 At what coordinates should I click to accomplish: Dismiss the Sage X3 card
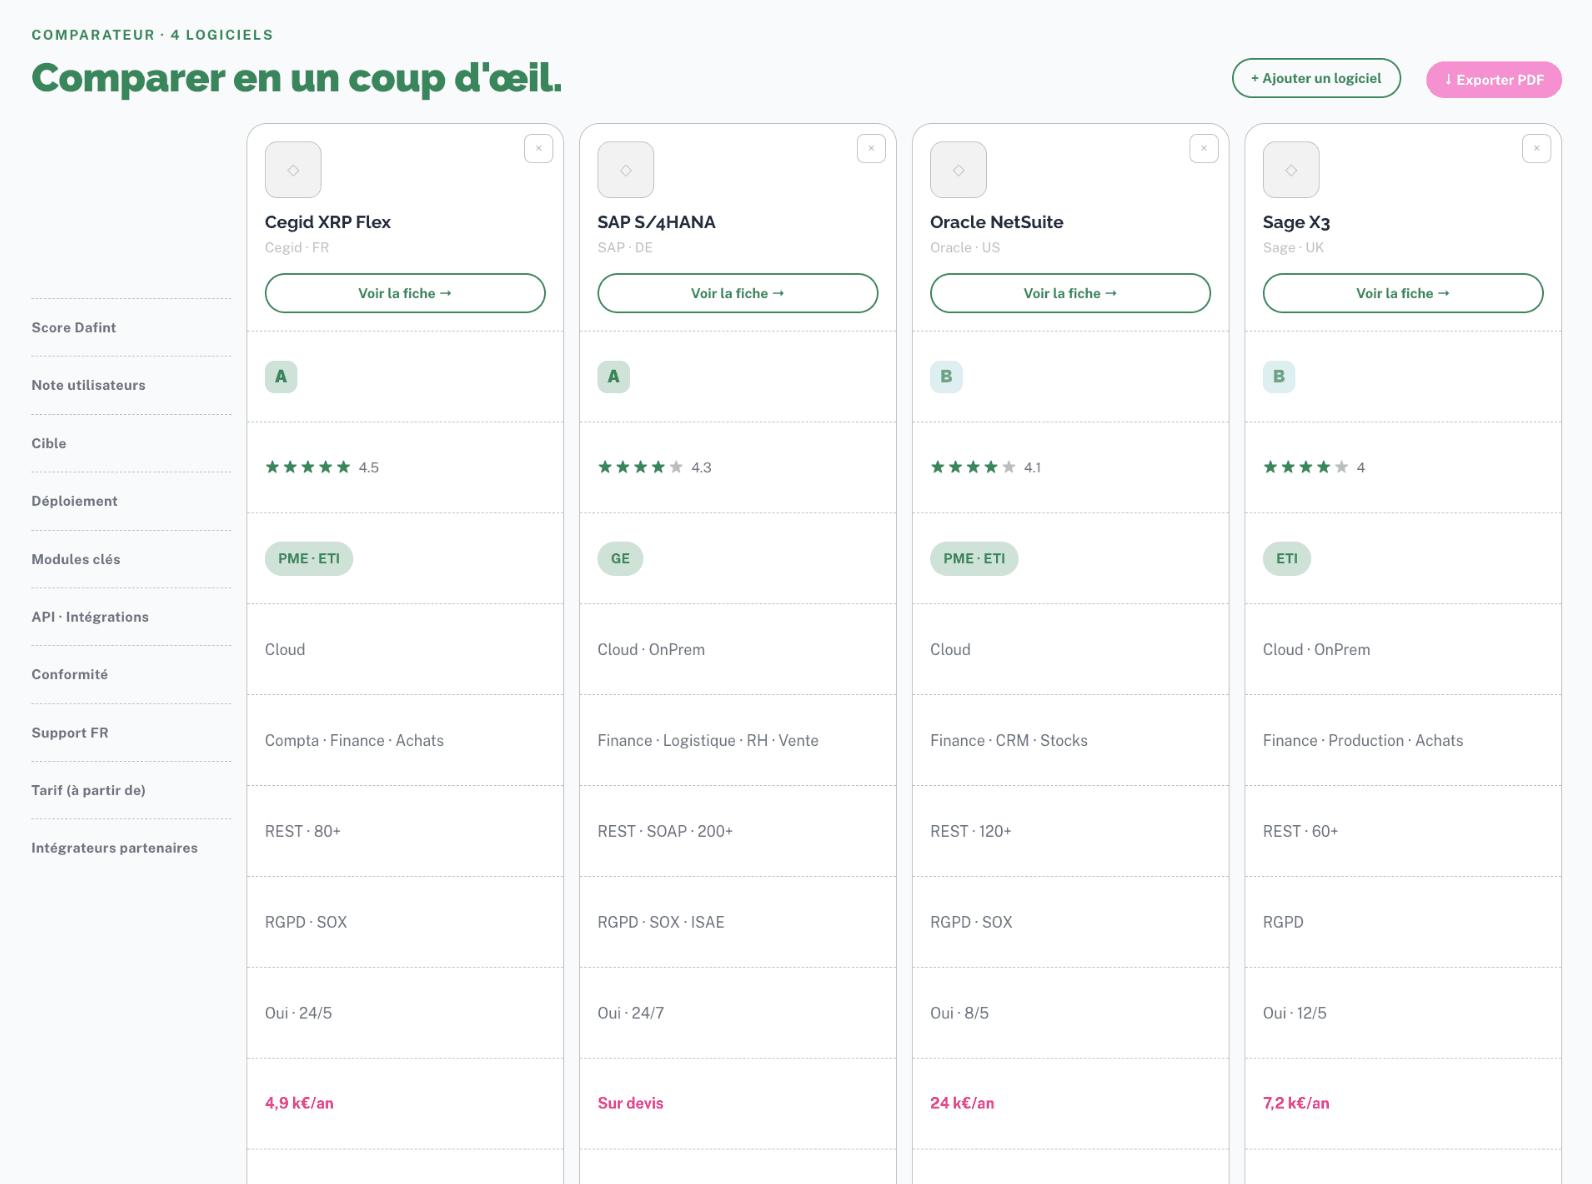pos(1536,148)
